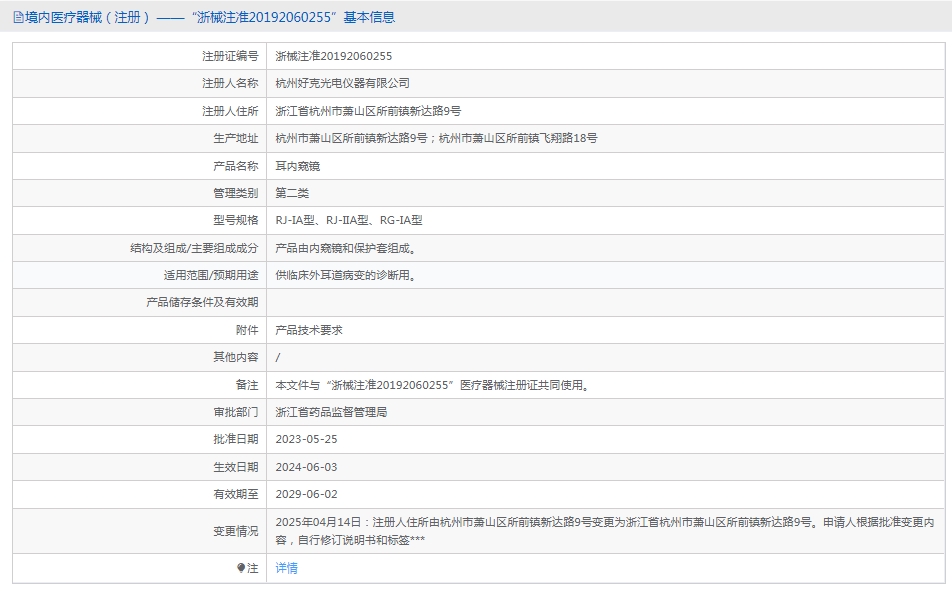Image resolution: width=952 pixels, height=591 pixels.
Task: Select the expiry date 2029-06-02
Action: [306, 494]
